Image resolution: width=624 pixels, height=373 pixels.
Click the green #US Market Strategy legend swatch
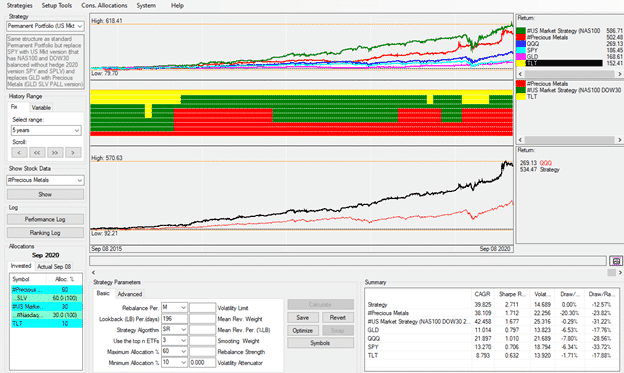coord(521,31)
